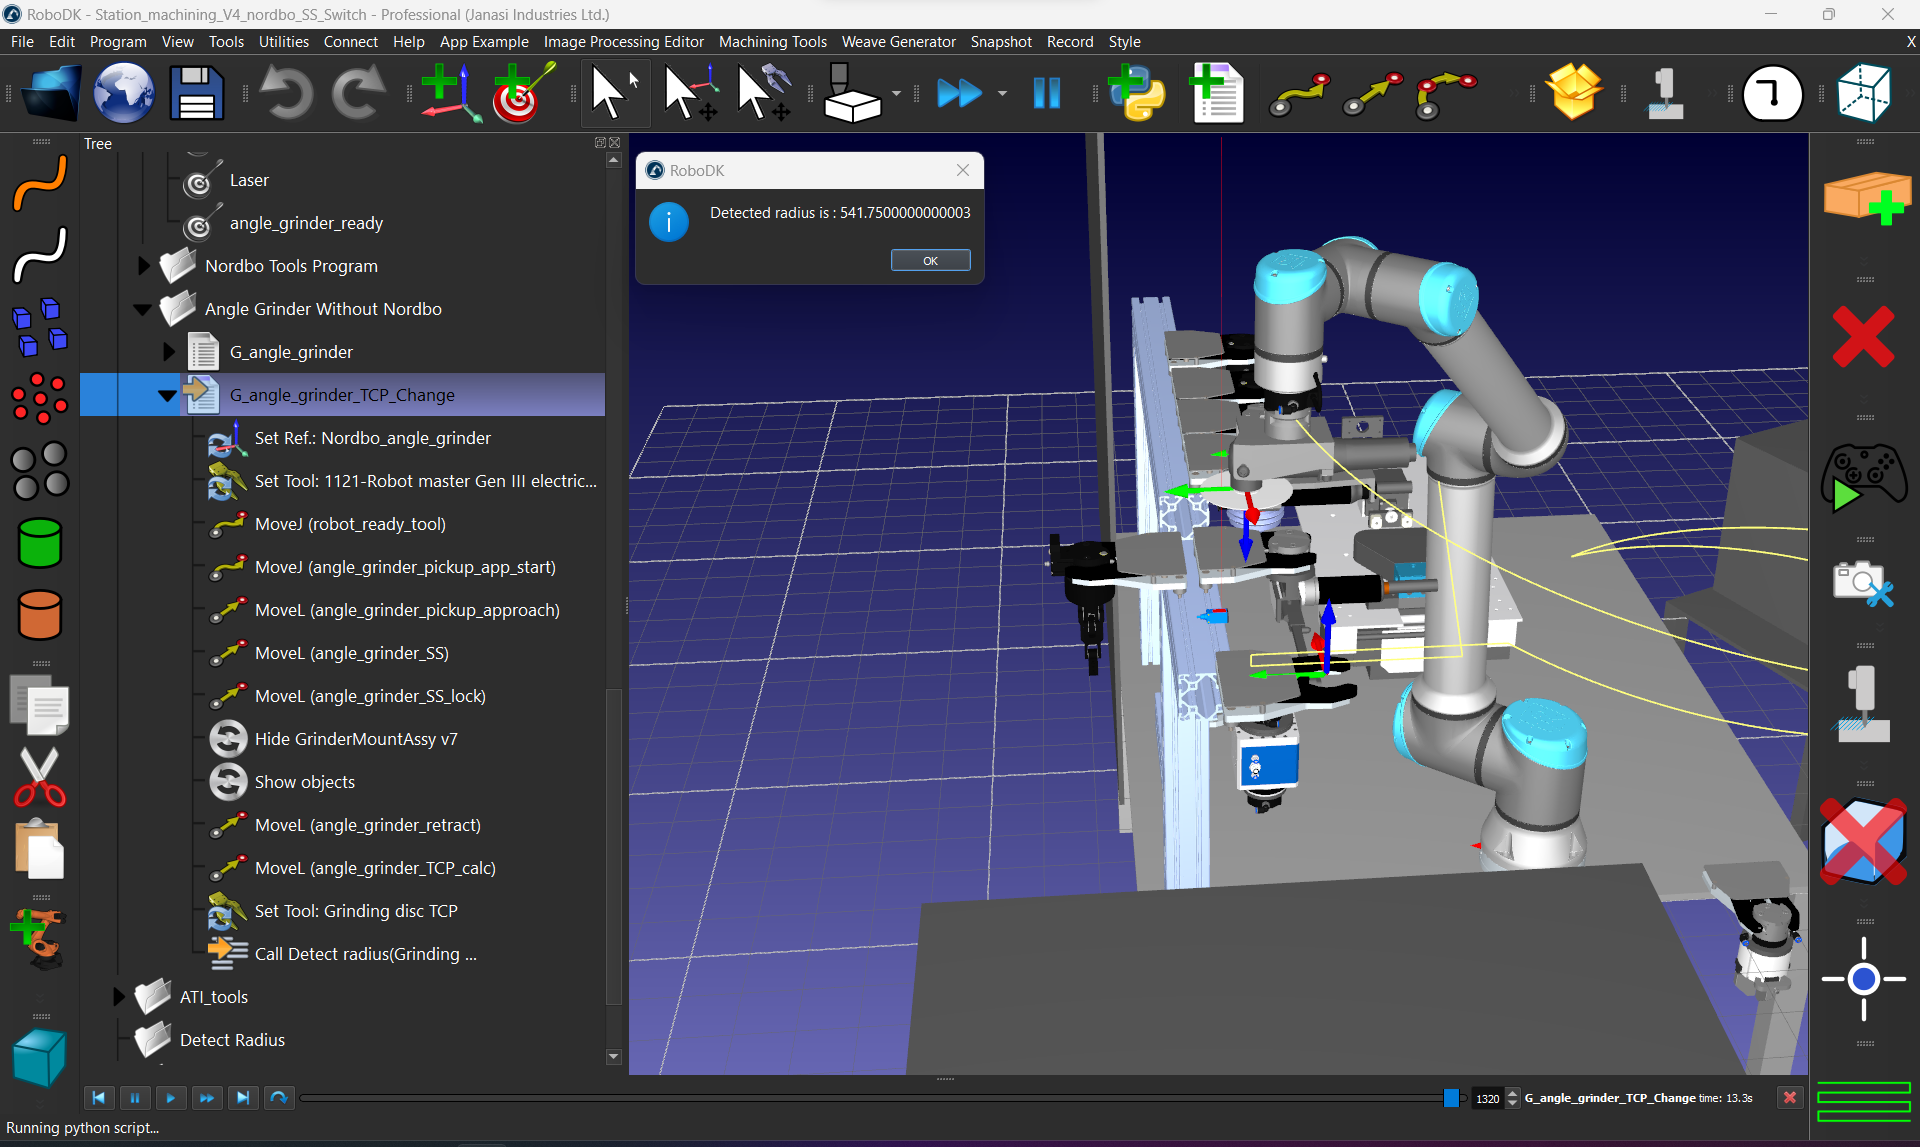Expand the Nordbo Tools Program folder
Screen dimensions: 1920x1147
click(x=143, y=266)
